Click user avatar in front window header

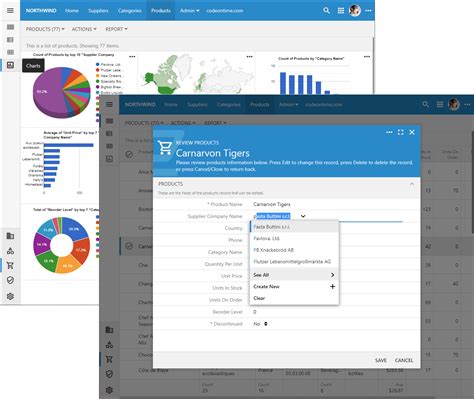coord(454,104)
